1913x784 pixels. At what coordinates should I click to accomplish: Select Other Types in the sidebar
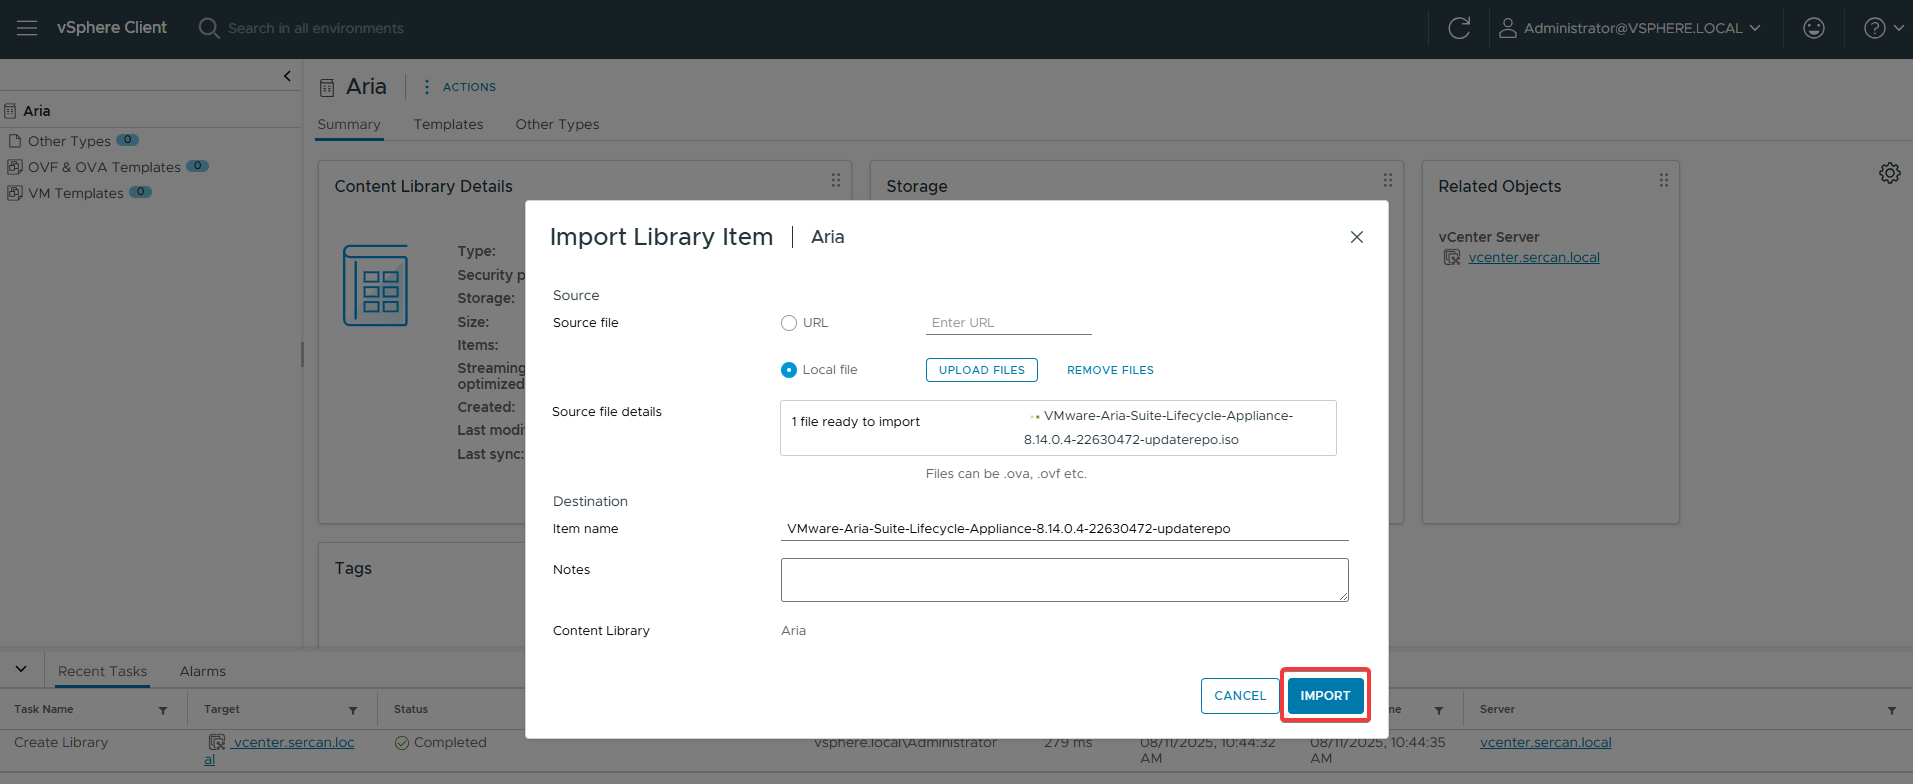point(69,141)
